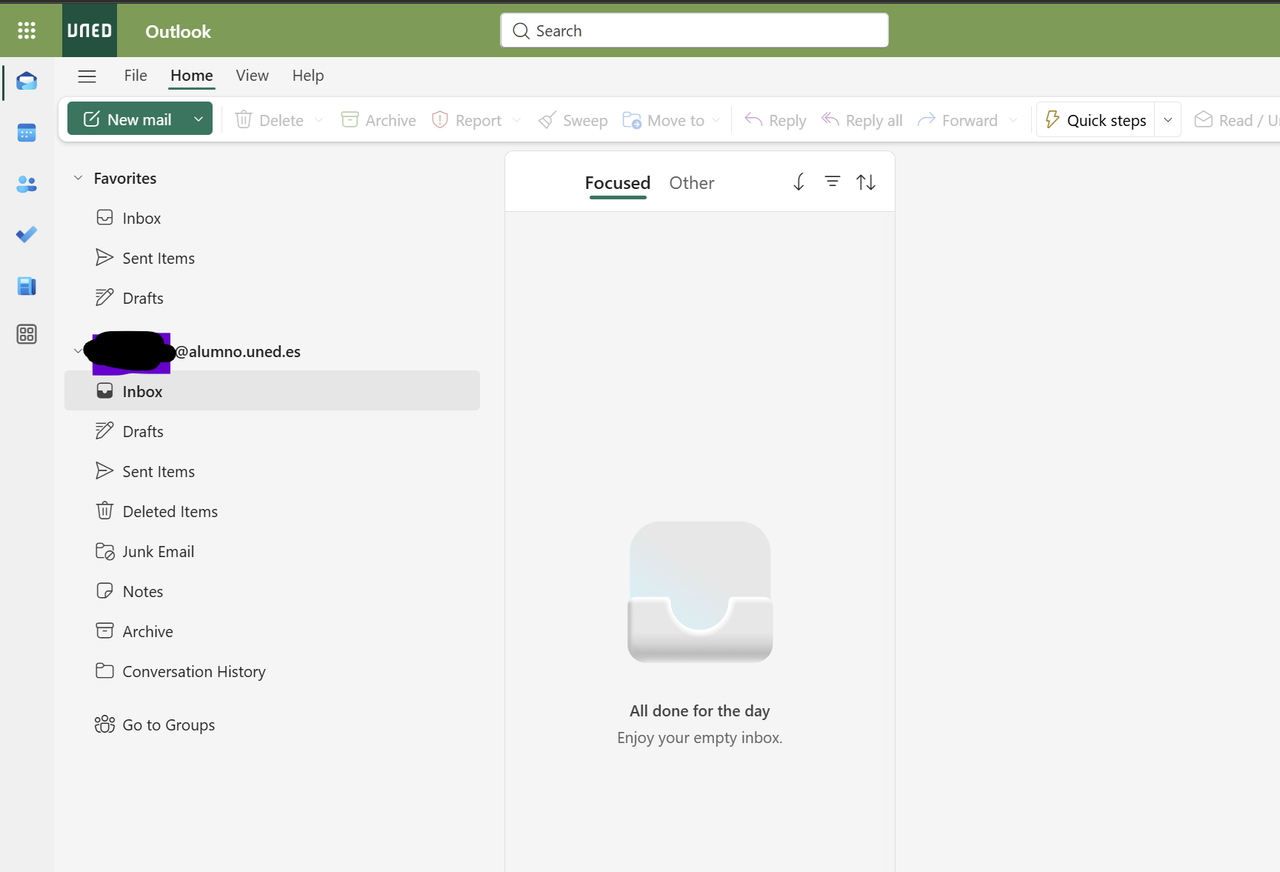This screenshot has width=1280, height=872.
Task: Expand the Quick steps dropdown arrow
Action: [x=1168, y=120]
